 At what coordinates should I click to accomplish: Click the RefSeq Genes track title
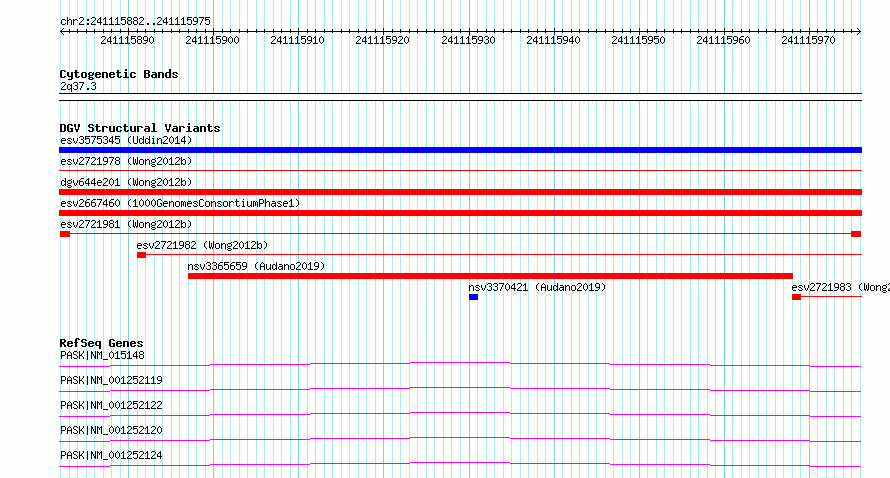pyautogui.click(x=101, y=343)
